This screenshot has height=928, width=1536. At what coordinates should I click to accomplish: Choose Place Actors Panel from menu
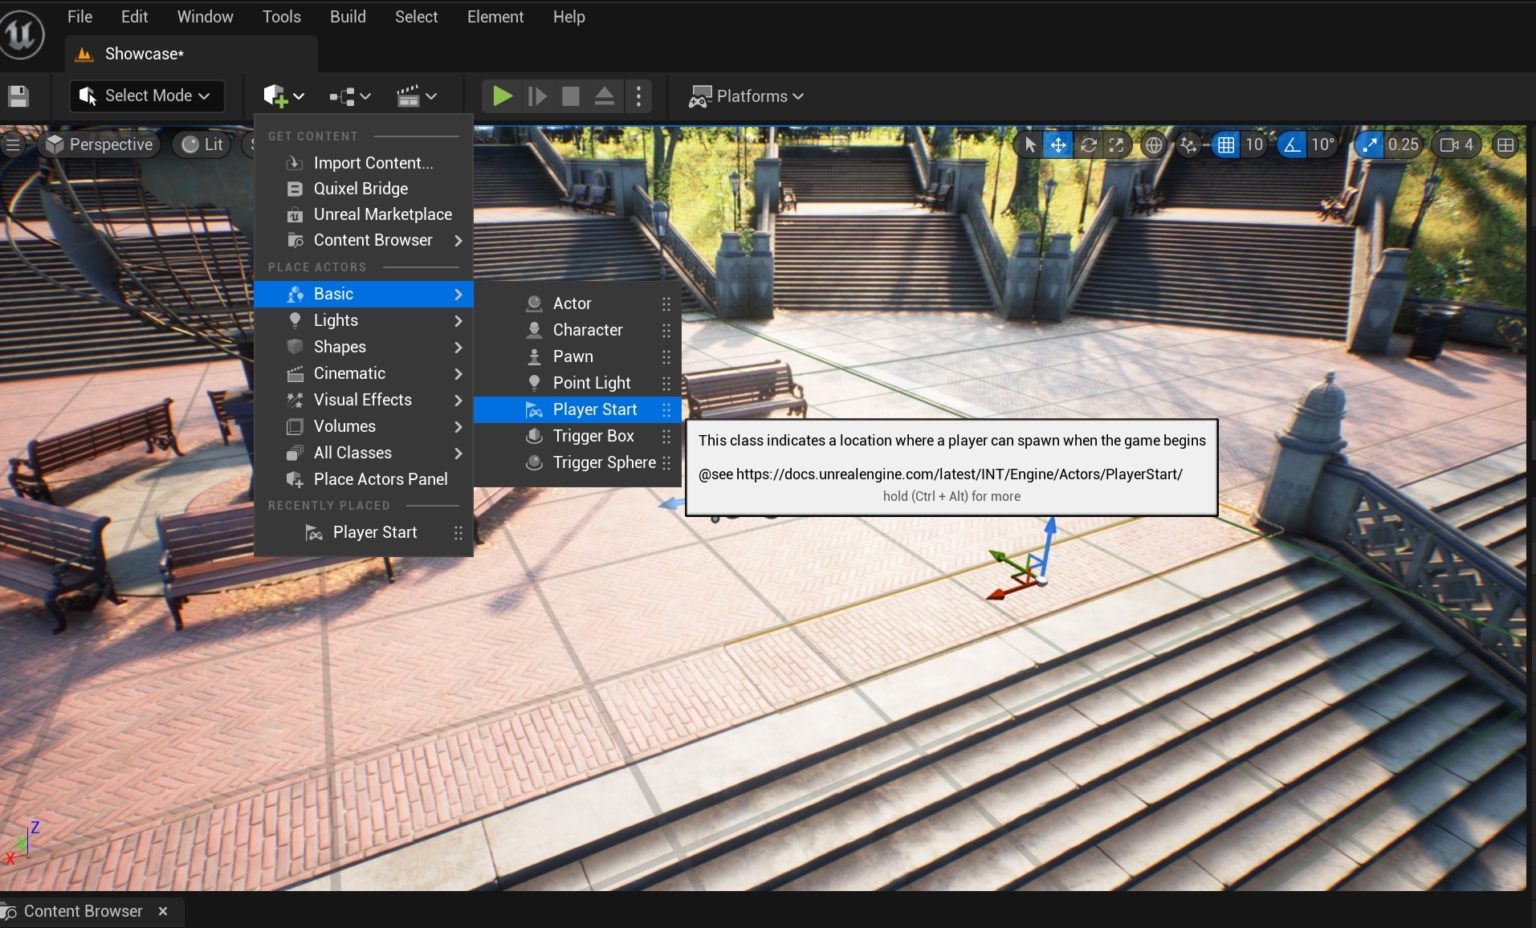click(x=380, y=479)
